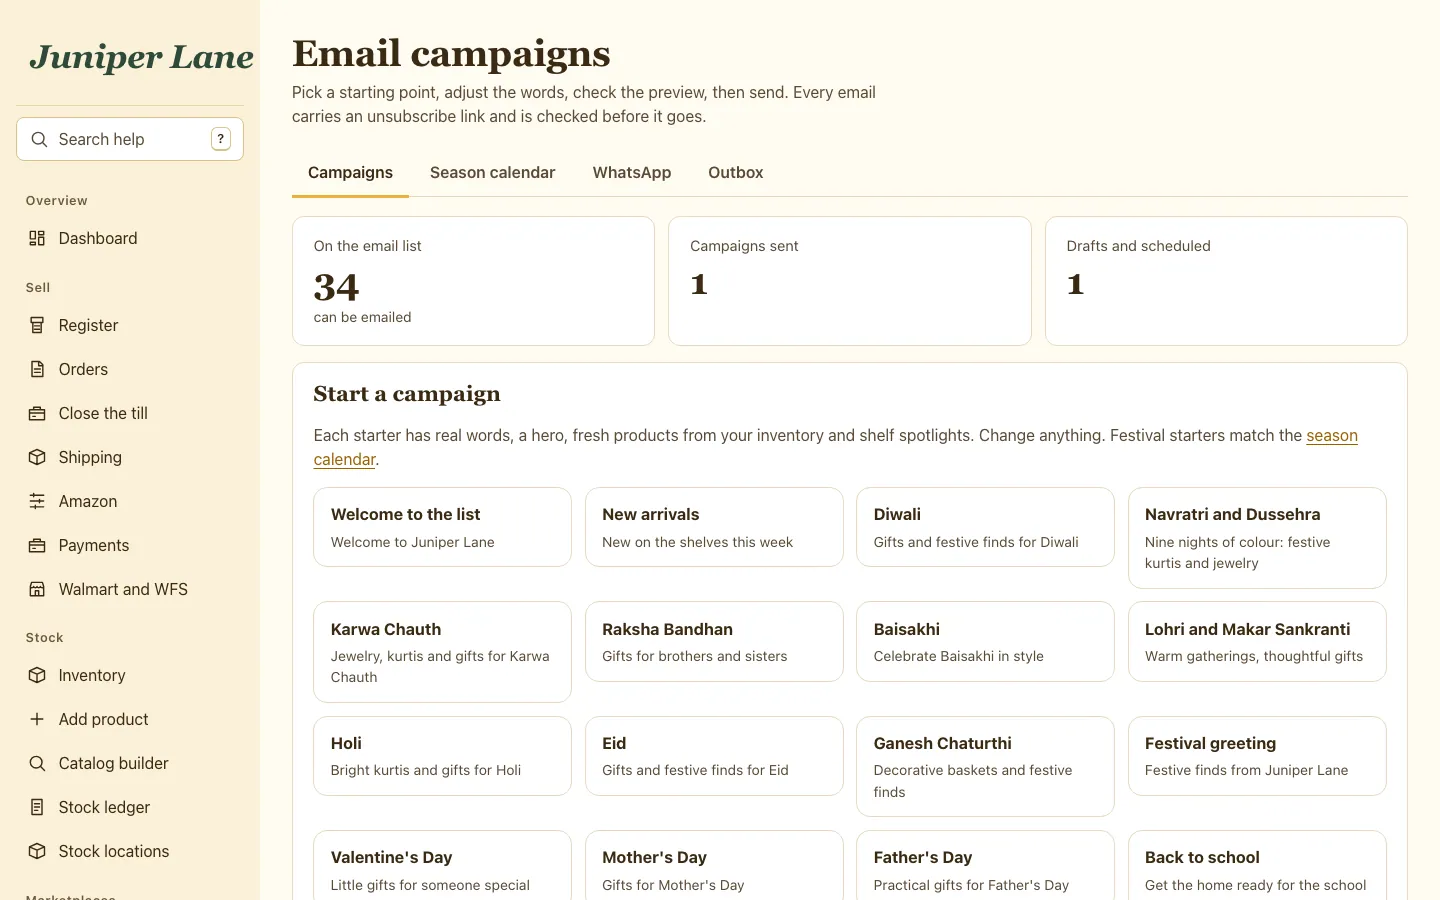
Task: Click the Drafts and scheduled summary card
Action: (x=1226, y=281)
